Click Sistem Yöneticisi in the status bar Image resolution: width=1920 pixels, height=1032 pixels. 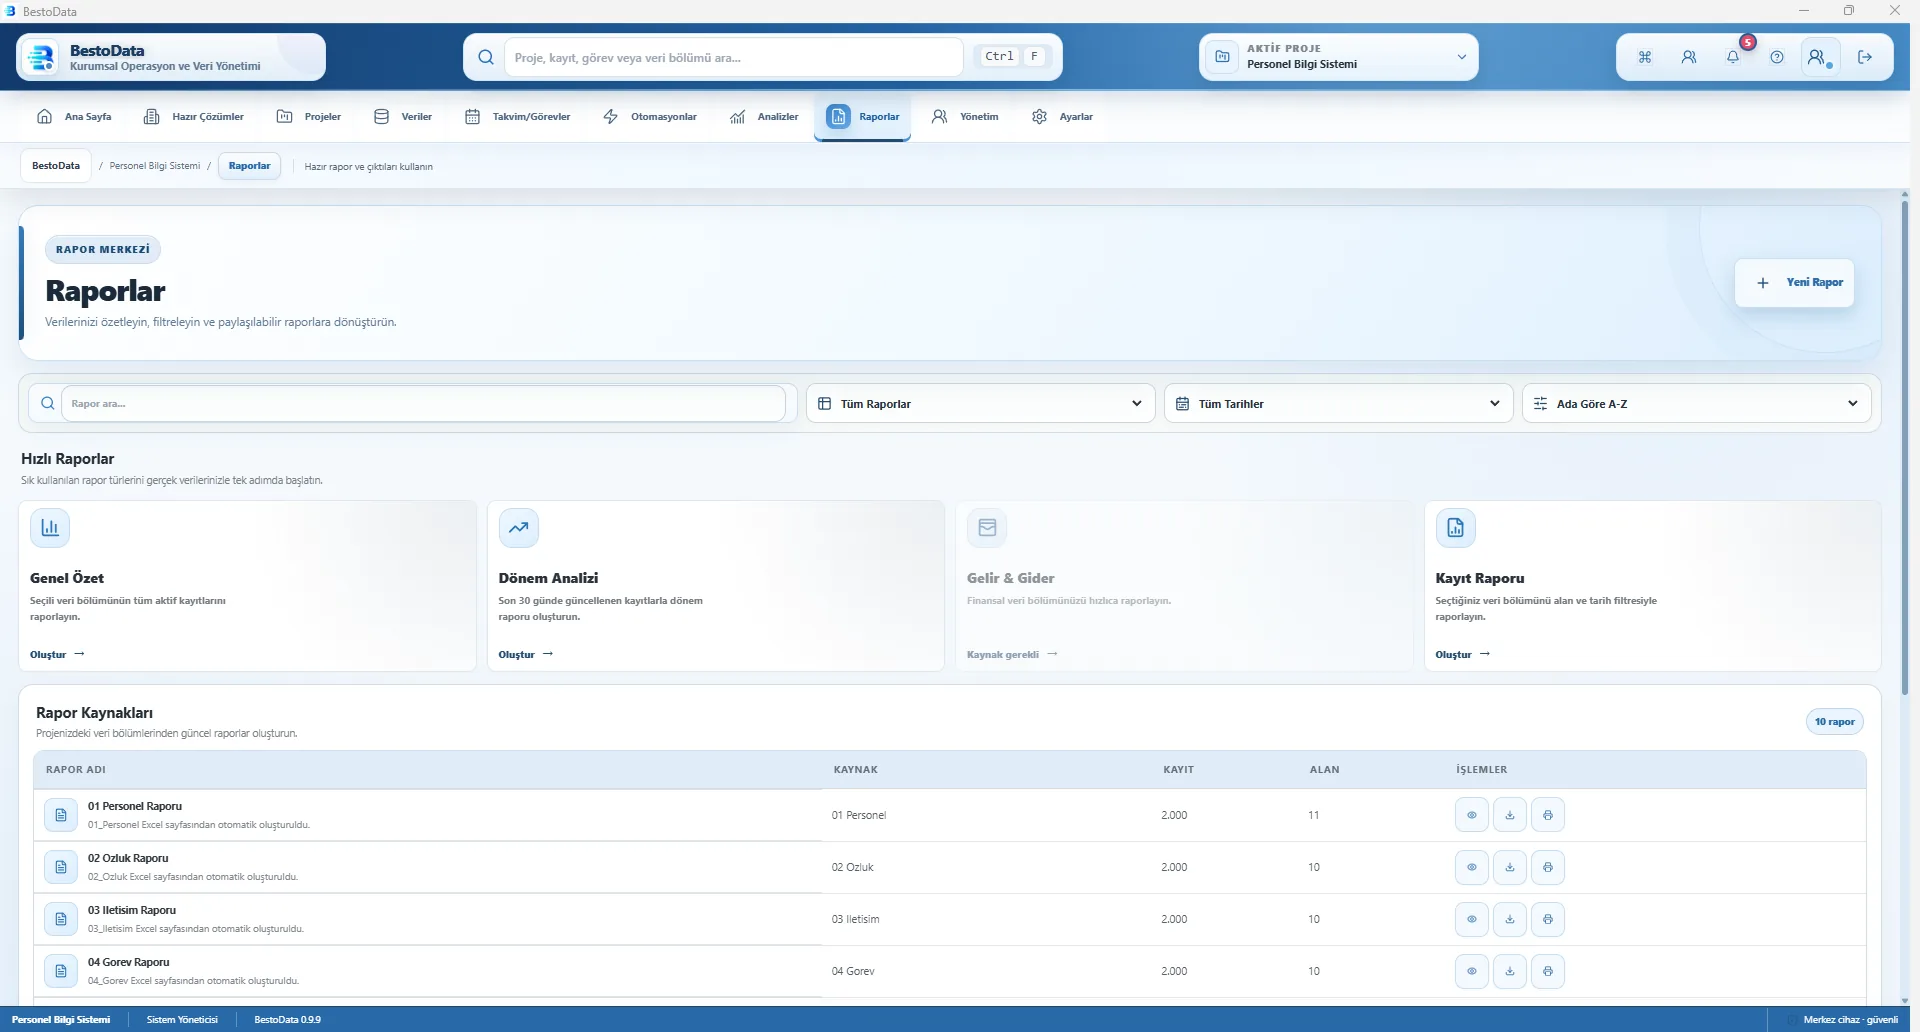point(182,1020)
